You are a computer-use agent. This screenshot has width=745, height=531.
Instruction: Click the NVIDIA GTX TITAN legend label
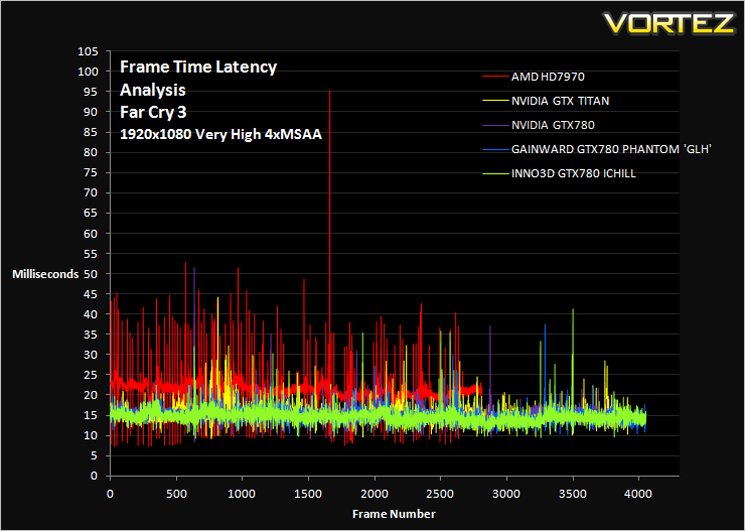click(560, 101)
